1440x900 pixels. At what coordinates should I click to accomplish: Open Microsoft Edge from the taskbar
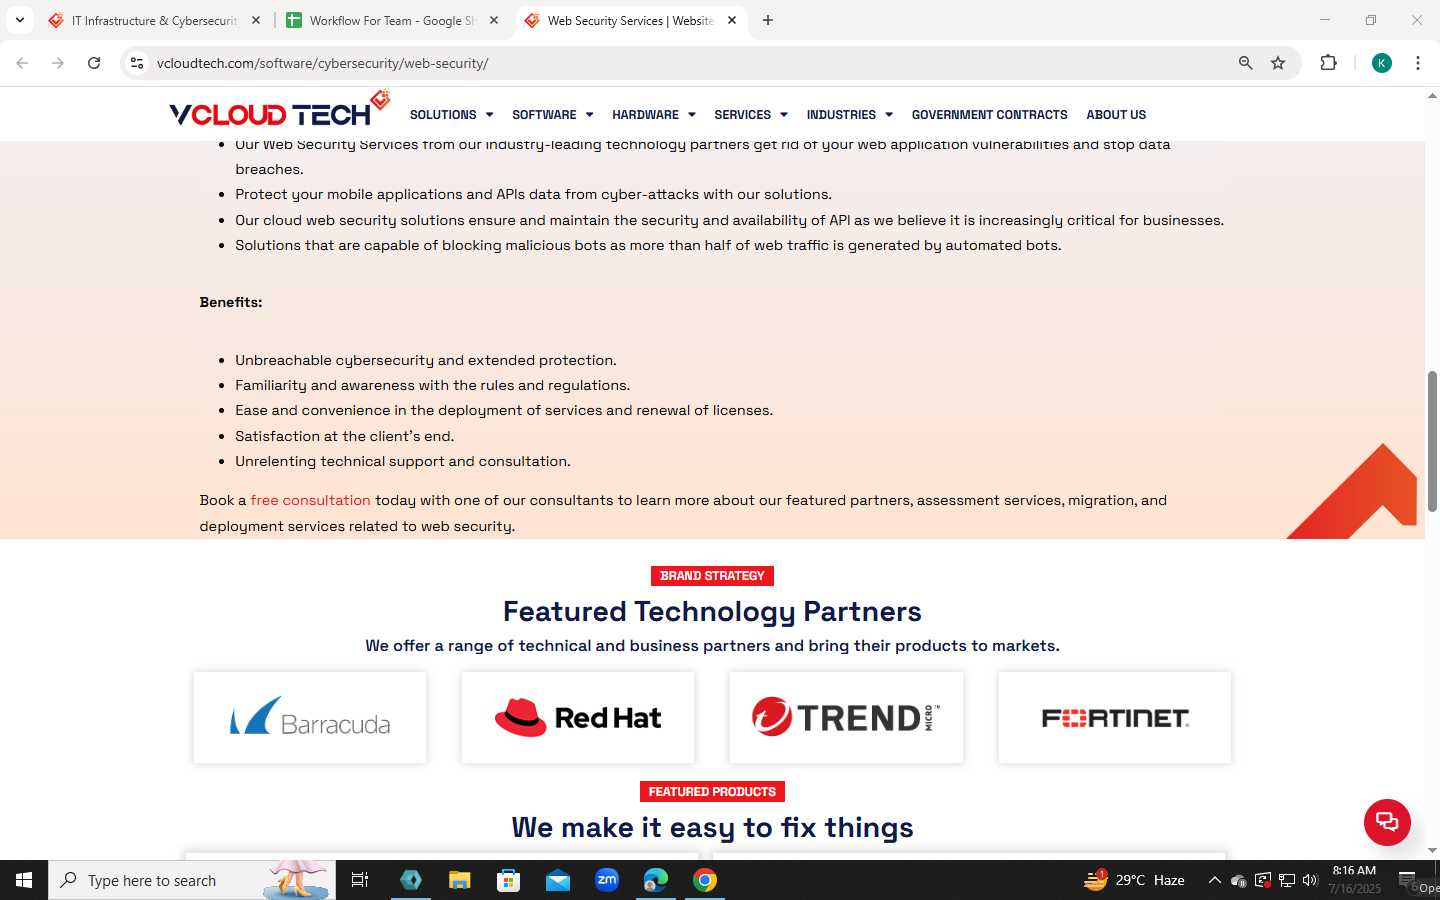pos(656,880)
